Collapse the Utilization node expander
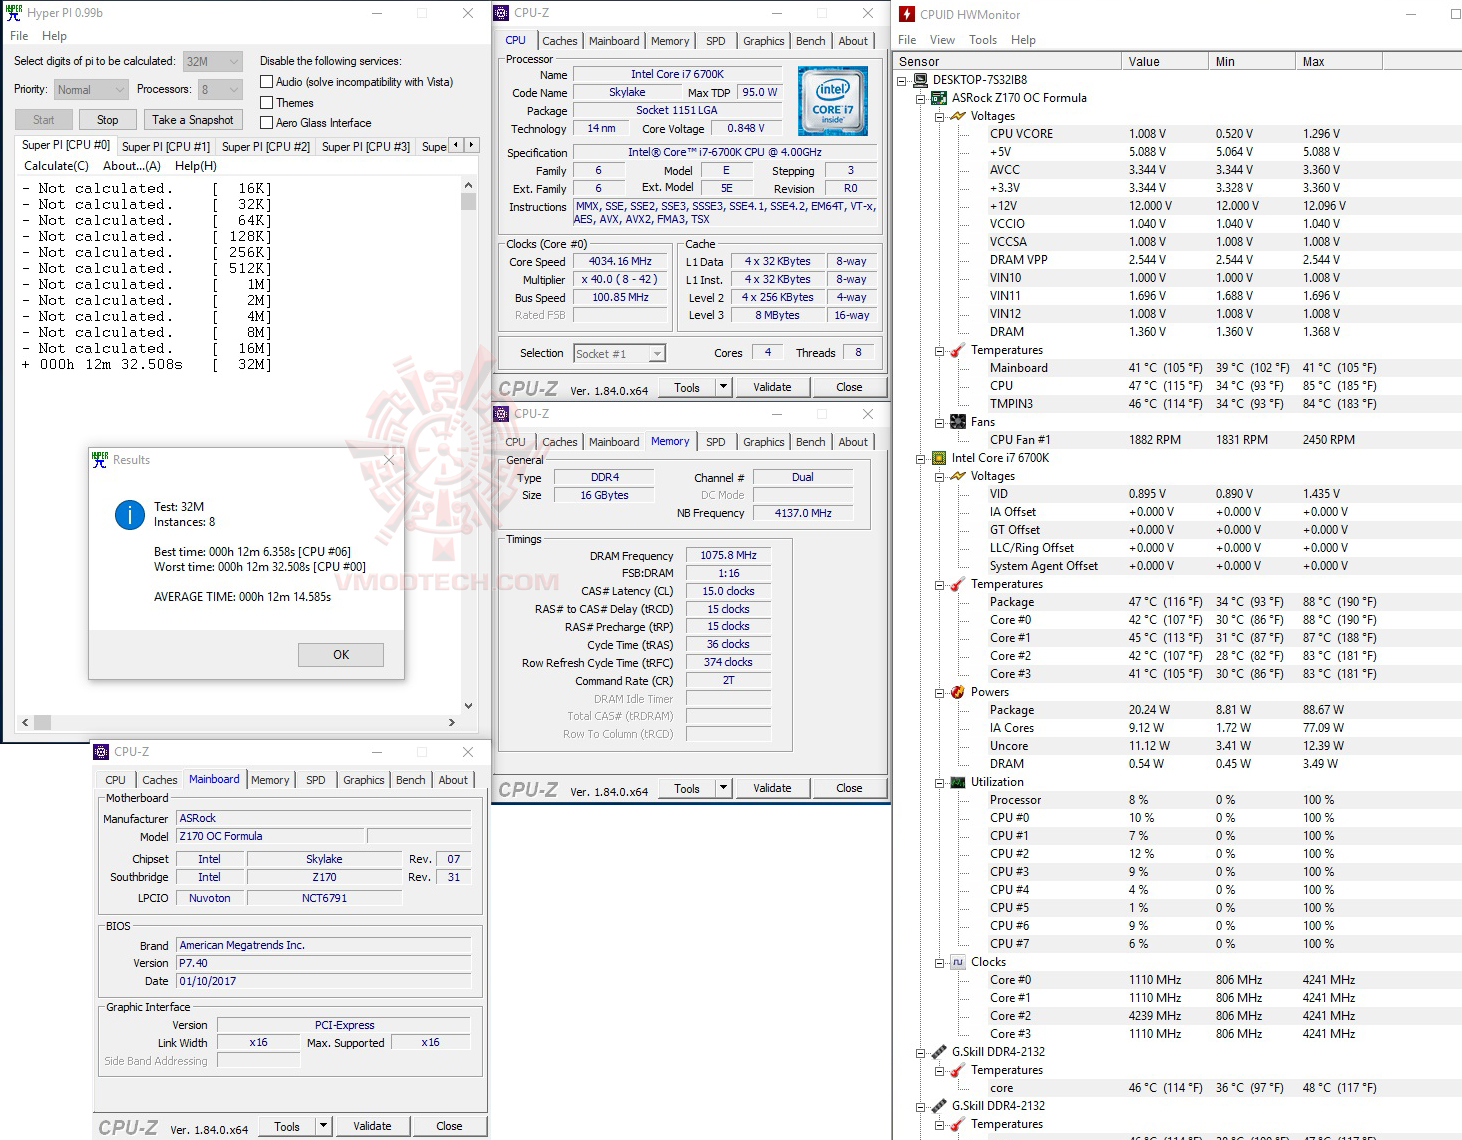Screen dimensions: 1462x1140 tap(940, 782)
